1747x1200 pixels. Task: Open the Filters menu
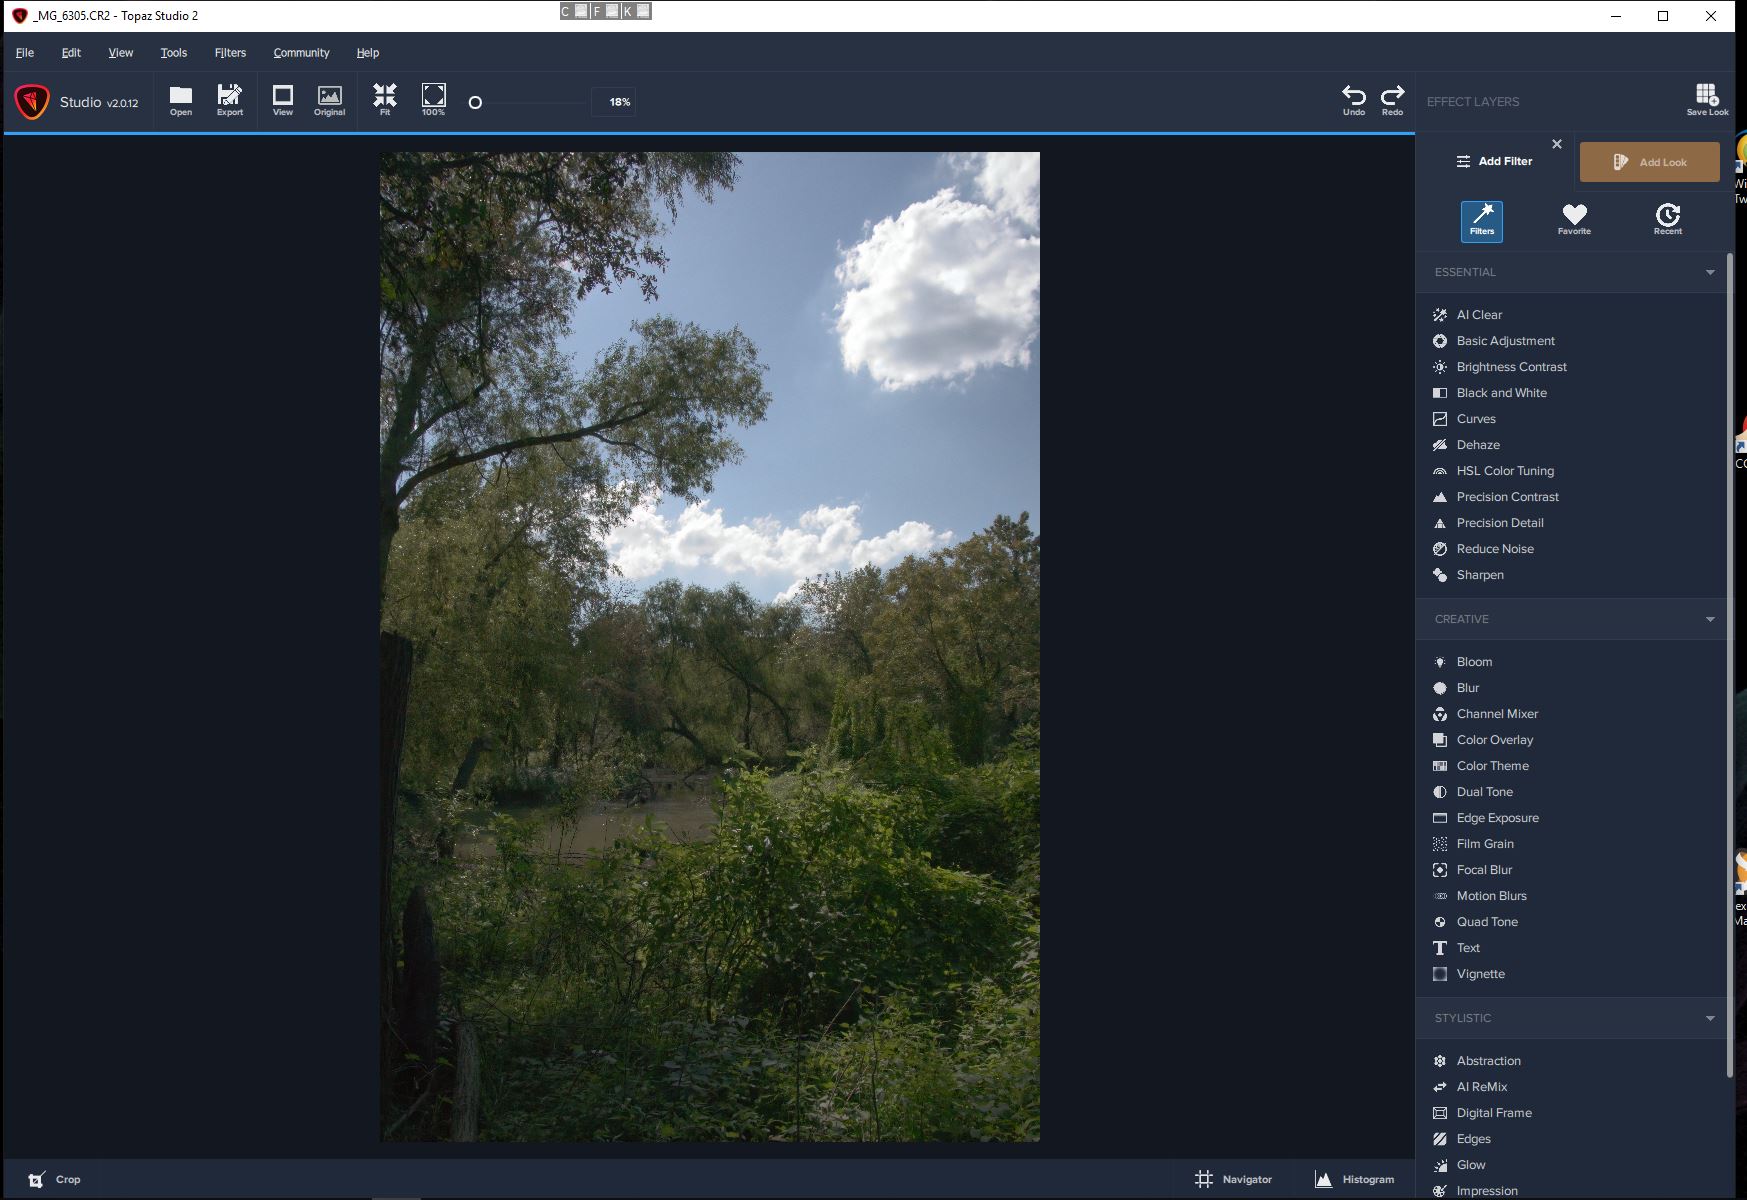click(x=230, y=53)
